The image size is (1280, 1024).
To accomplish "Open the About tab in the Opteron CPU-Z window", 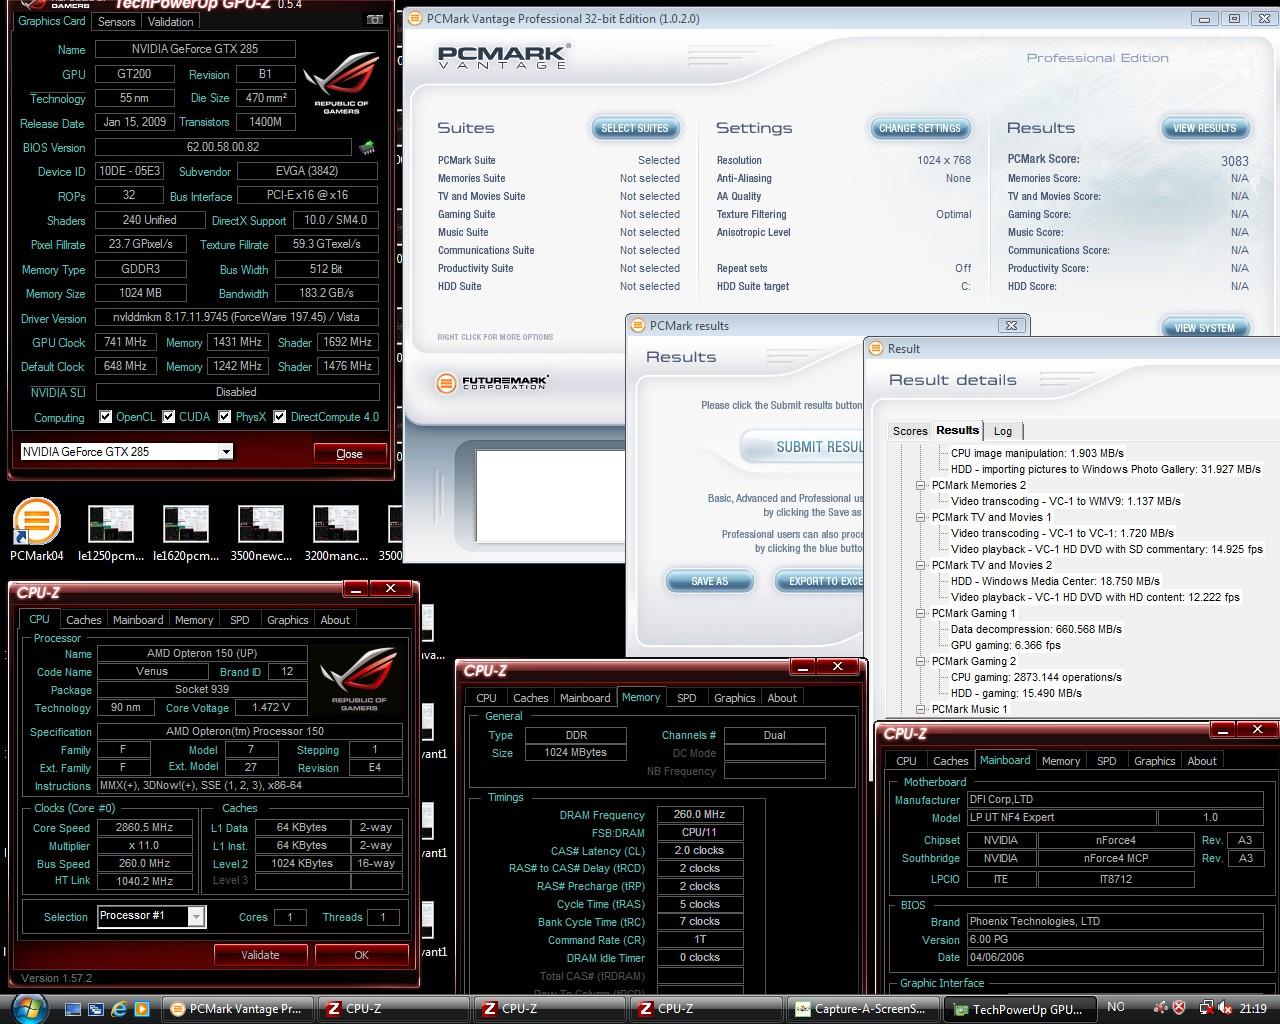I will pos(335,620).
